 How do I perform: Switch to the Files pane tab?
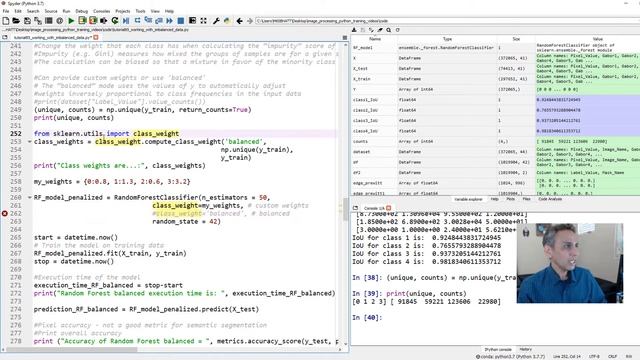coord(526,199)
